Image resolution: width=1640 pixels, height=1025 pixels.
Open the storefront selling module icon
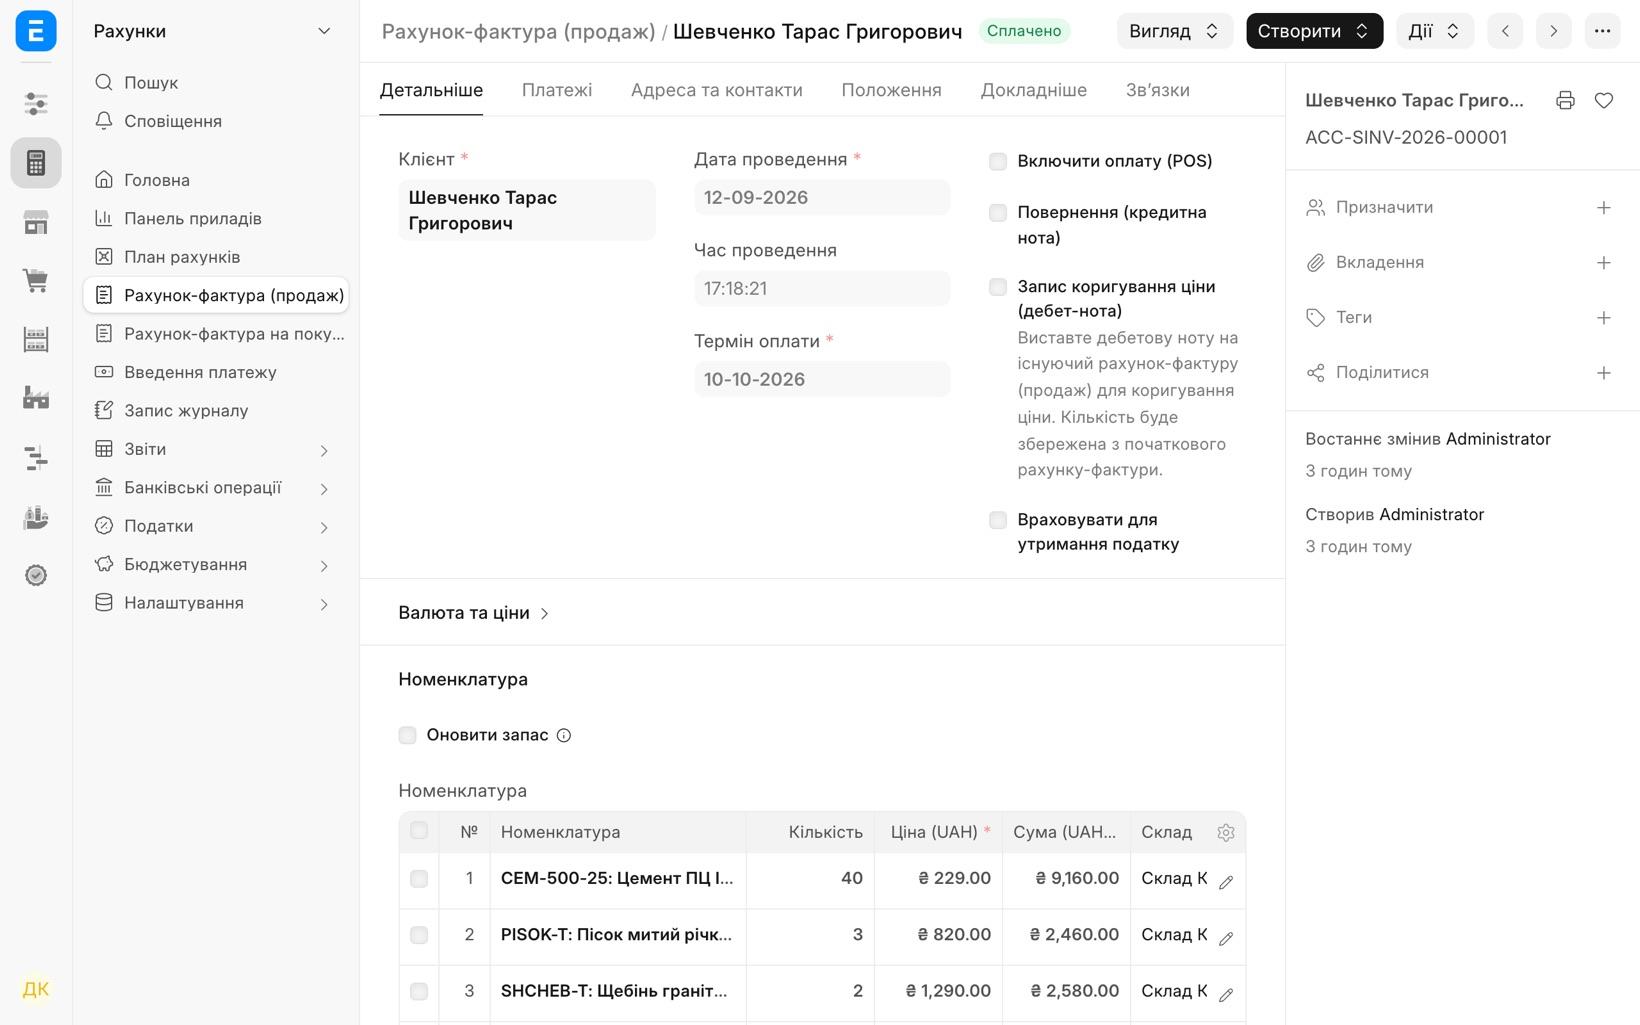36,222
